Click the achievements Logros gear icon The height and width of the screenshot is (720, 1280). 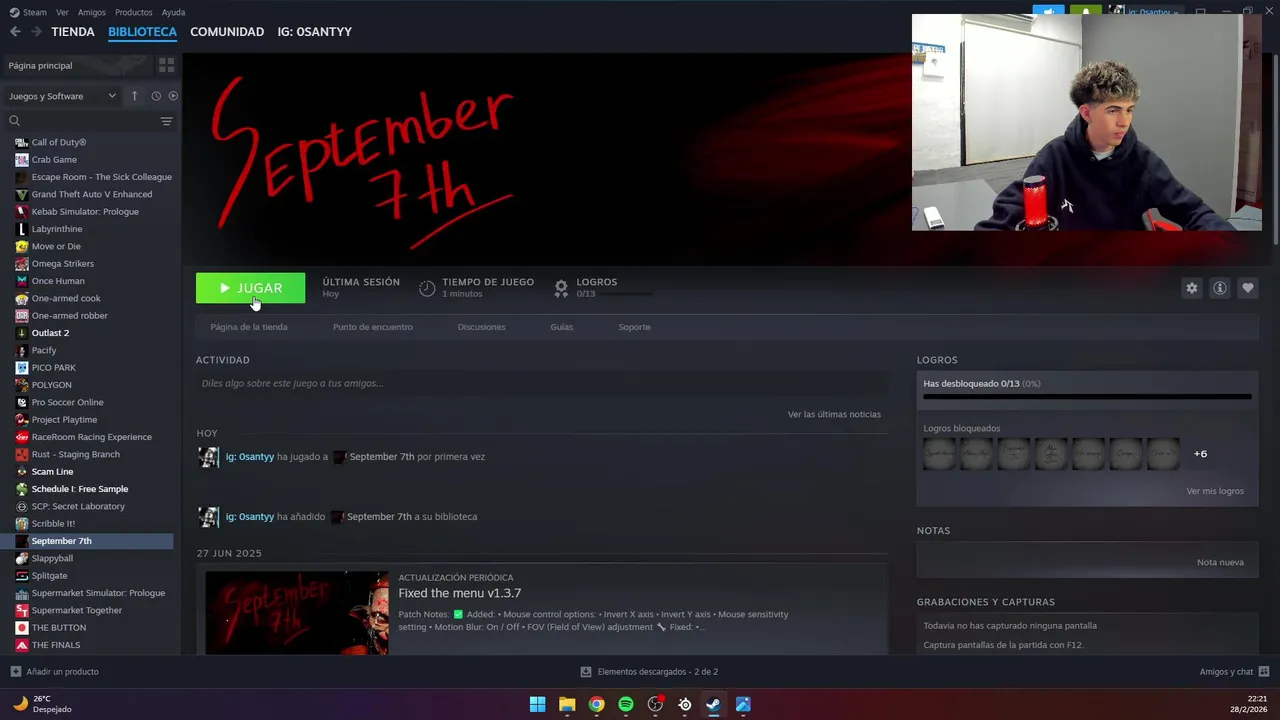(x=561, y=288)
